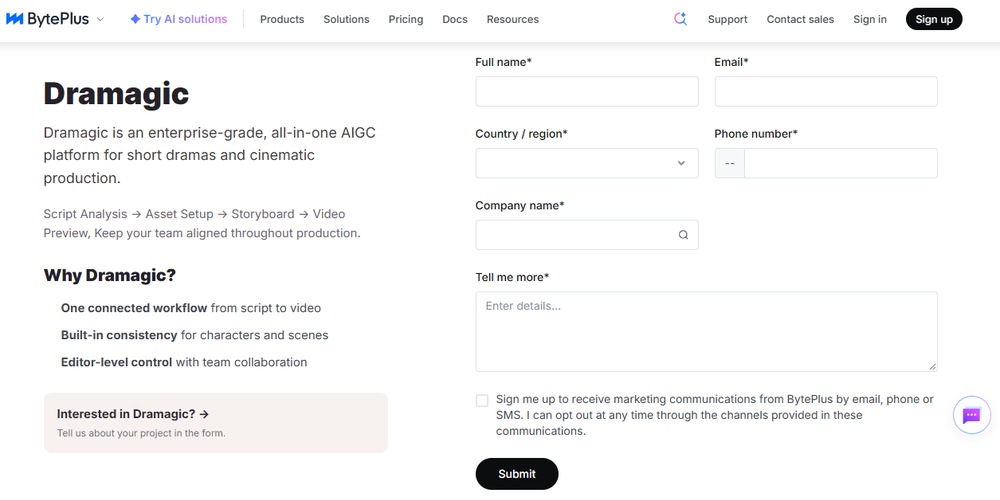Focus the Phone number input field
The width and height of the screenshot is (1000, 500).
(x=841, y=163)
